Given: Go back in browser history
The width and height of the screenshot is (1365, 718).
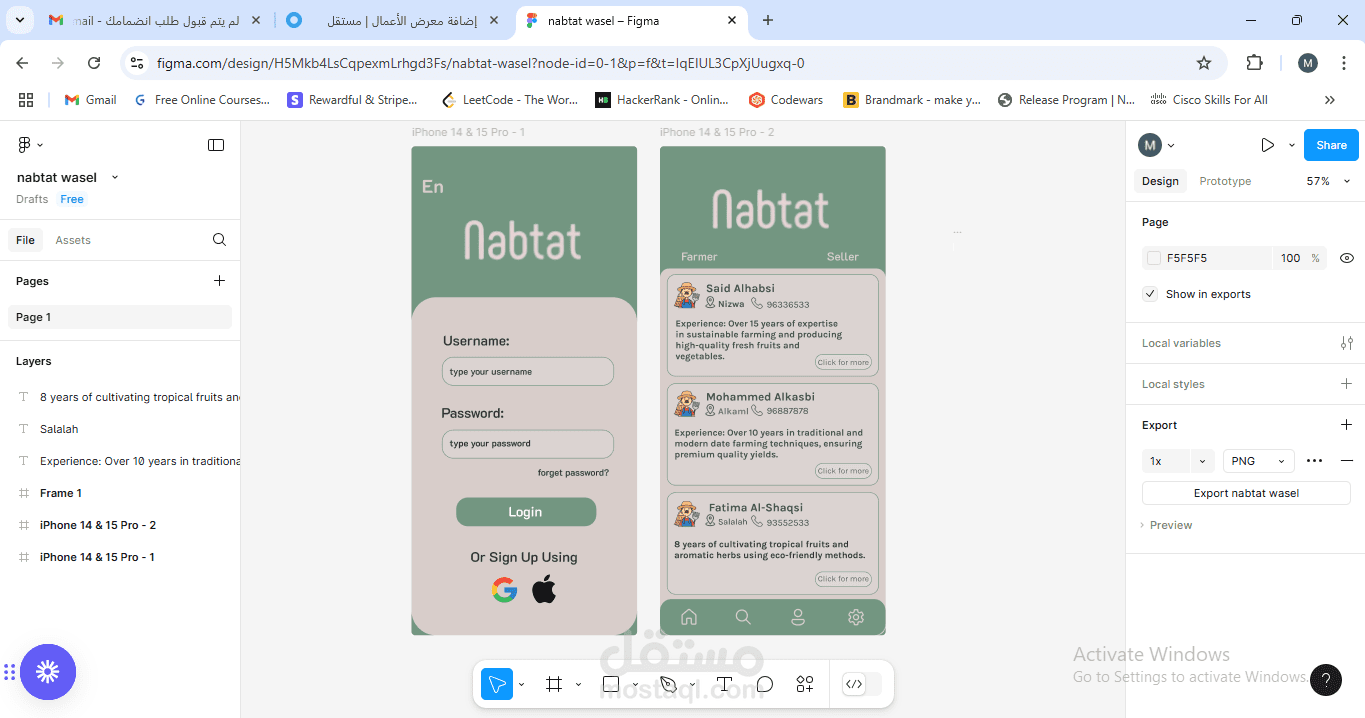Looking at the screenshot, I should tap(22, 63).
